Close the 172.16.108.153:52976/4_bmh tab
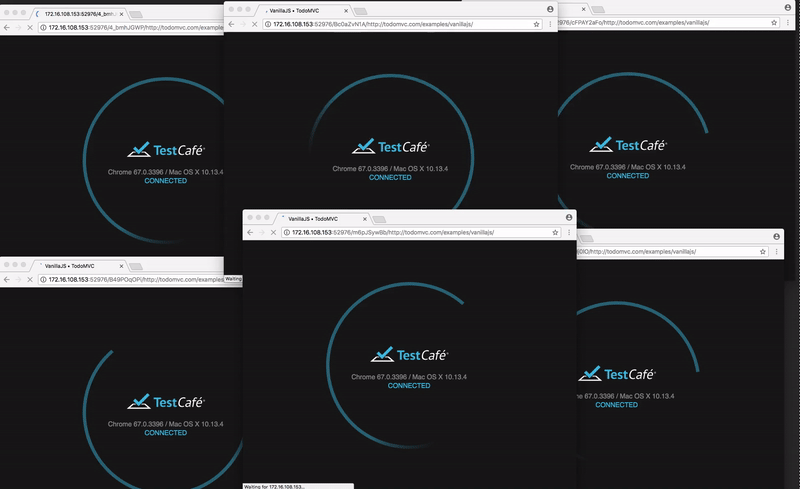The width and height of the screenshot is (800, 489). tap(121, 14)
